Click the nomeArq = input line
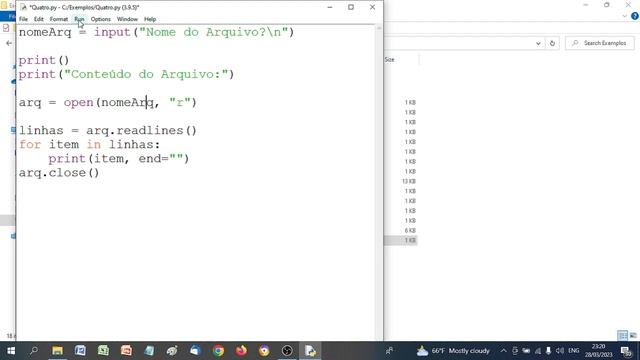Image resolution: width=640 pixels, height=360 pixels. 156,32
